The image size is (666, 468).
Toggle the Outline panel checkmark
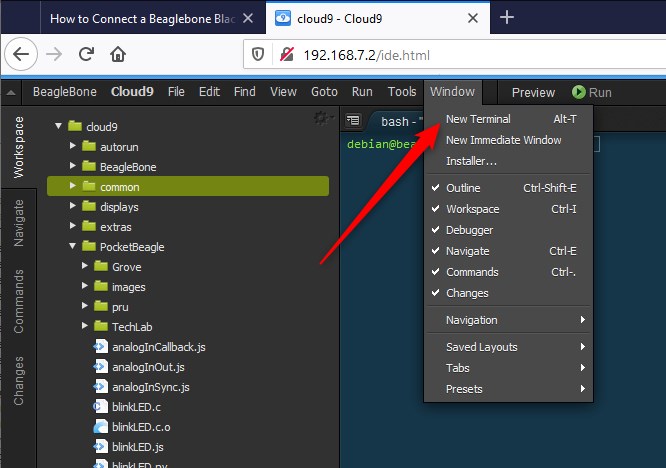point(435,188)
